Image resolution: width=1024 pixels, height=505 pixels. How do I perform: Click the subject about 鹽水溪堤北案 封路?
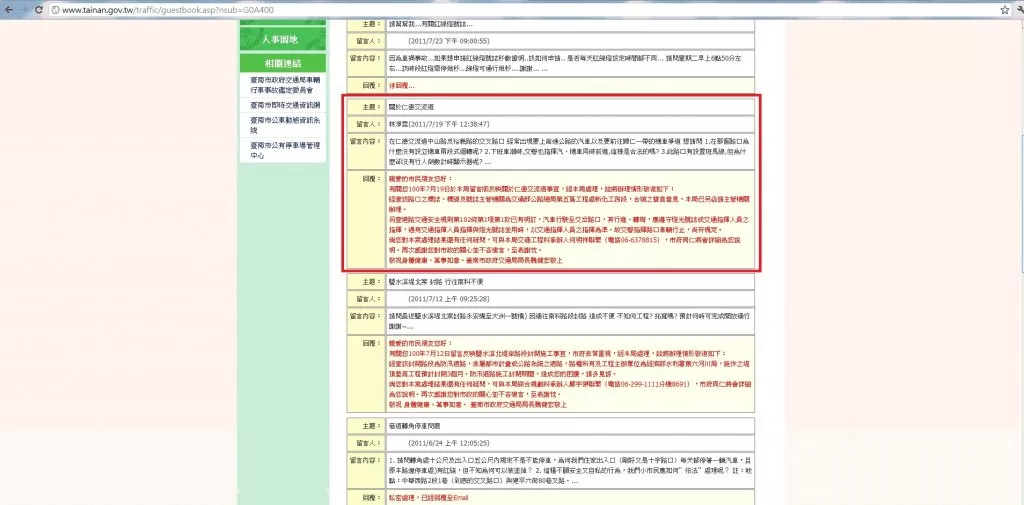[435, 282]
